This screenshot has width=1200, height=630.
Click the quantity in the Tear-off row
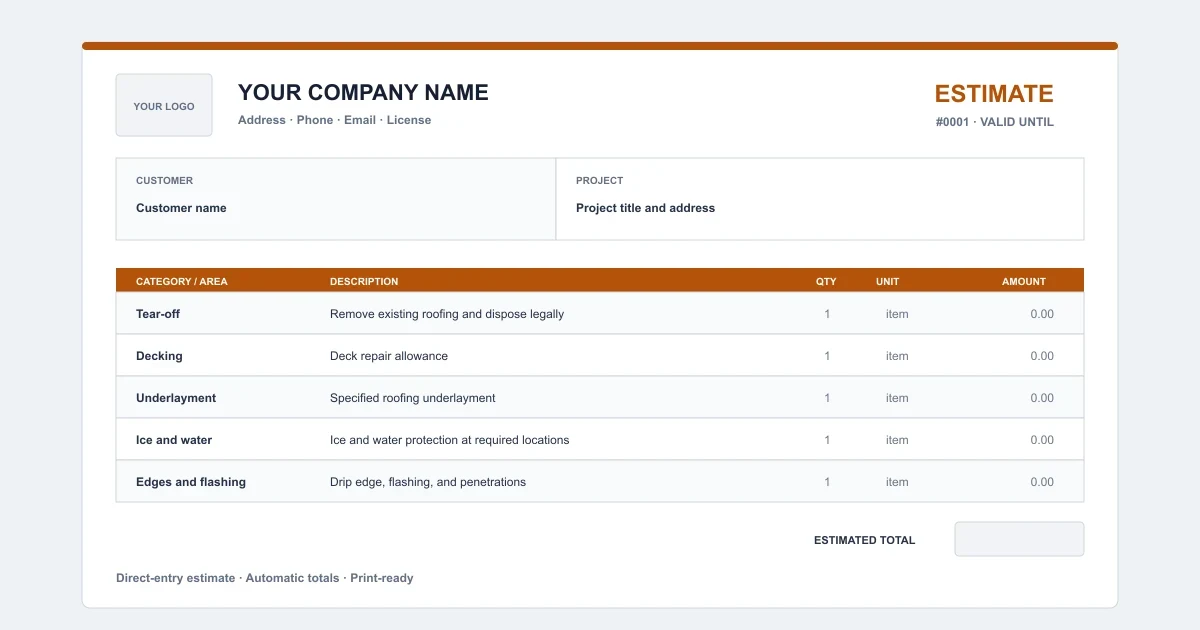pos(827,314)
